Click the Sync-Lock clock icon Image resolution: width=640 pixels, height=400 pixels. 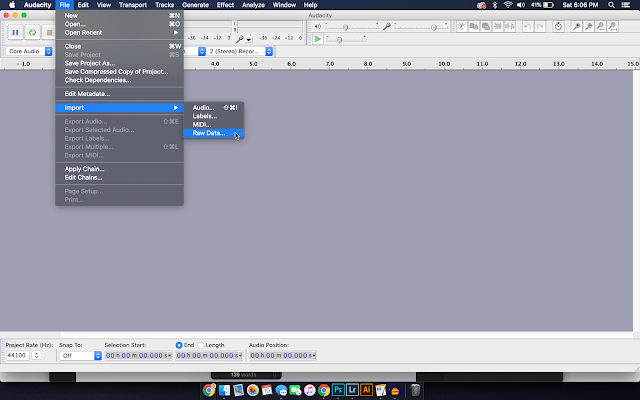tap(558, 27)
